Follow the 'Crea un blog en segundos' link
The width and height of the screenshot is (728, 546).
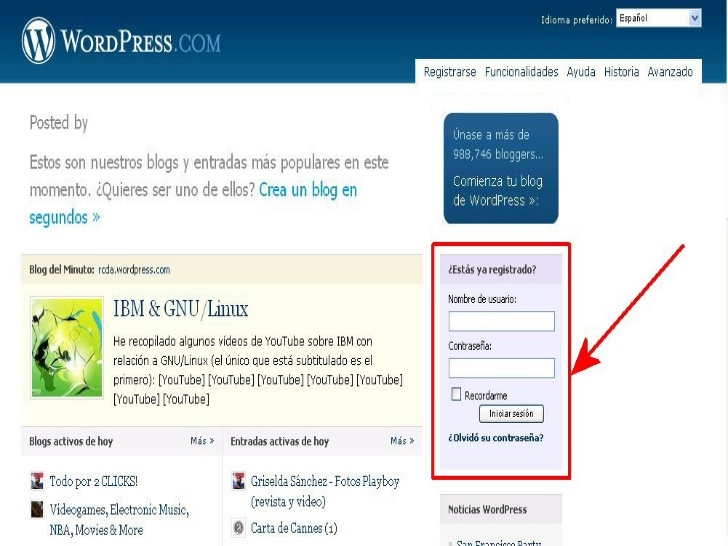click(193, 203)
